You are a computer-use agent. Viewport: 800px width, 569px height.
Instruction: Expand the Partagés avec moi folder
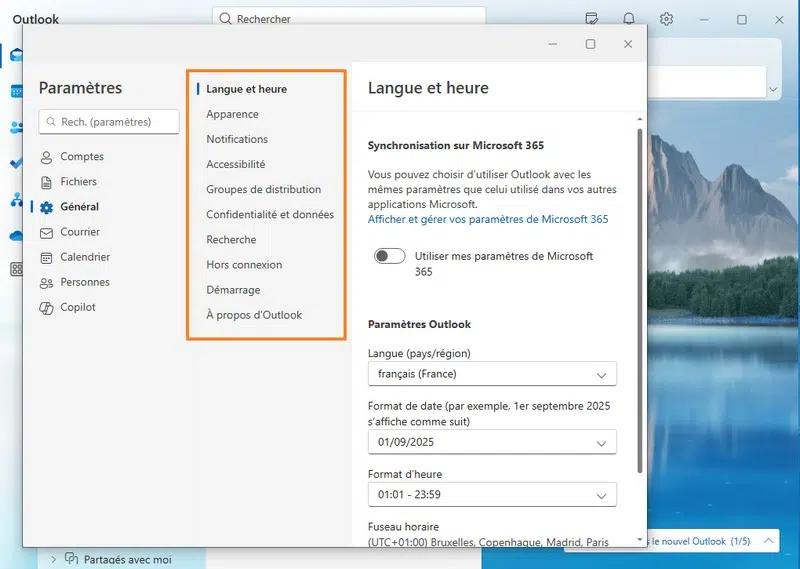[53, 559]
